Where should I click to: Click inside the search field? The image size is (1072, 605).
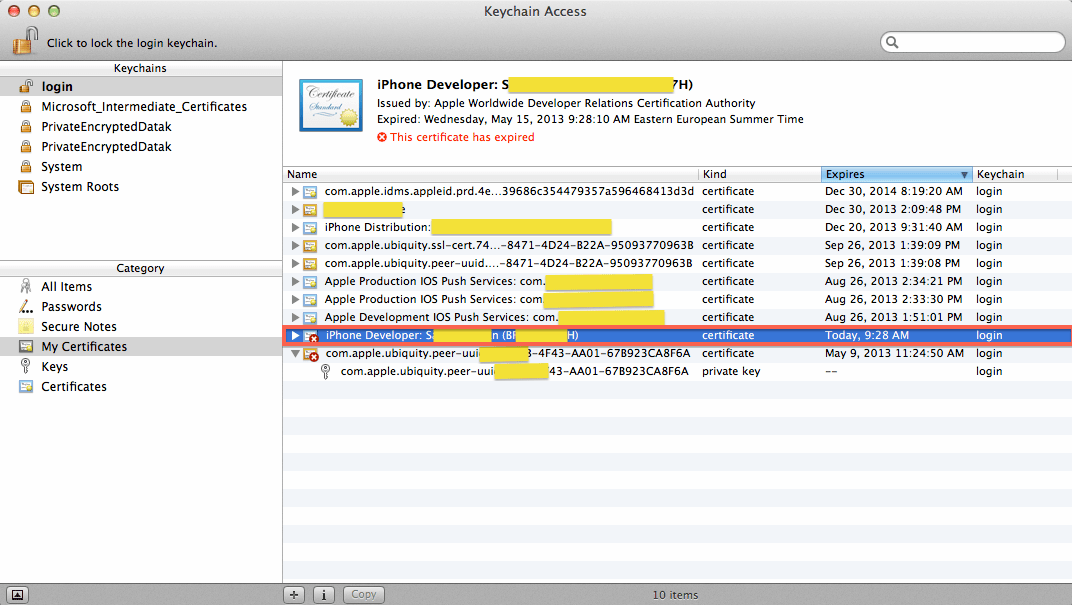(x=972, y=42)
